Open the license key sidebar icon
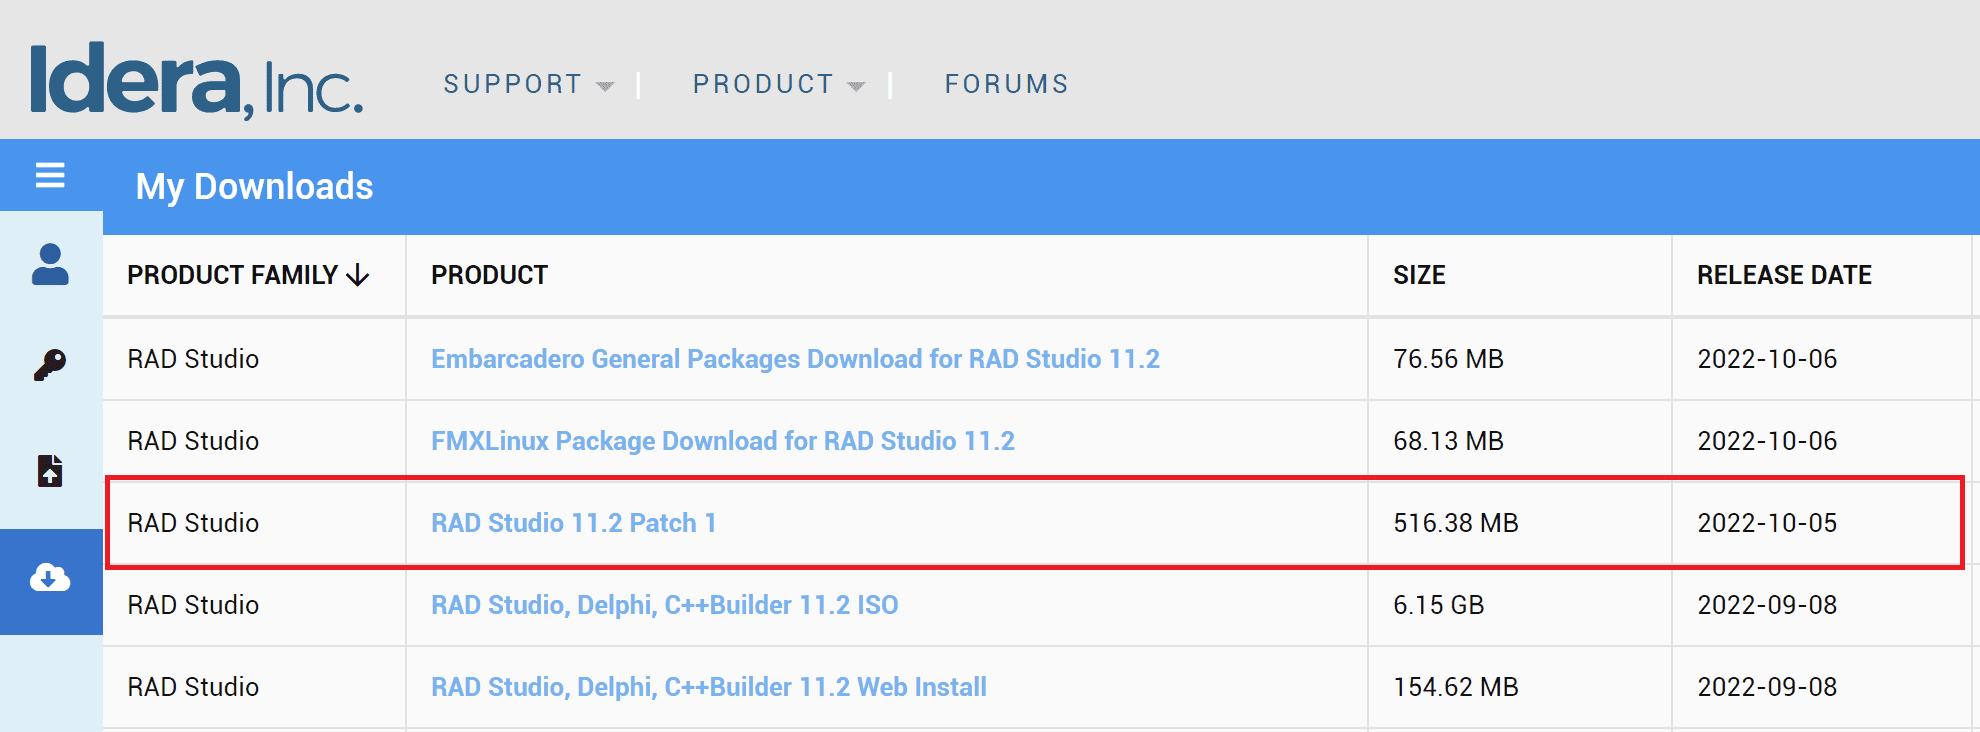 (x=50, y=365)
